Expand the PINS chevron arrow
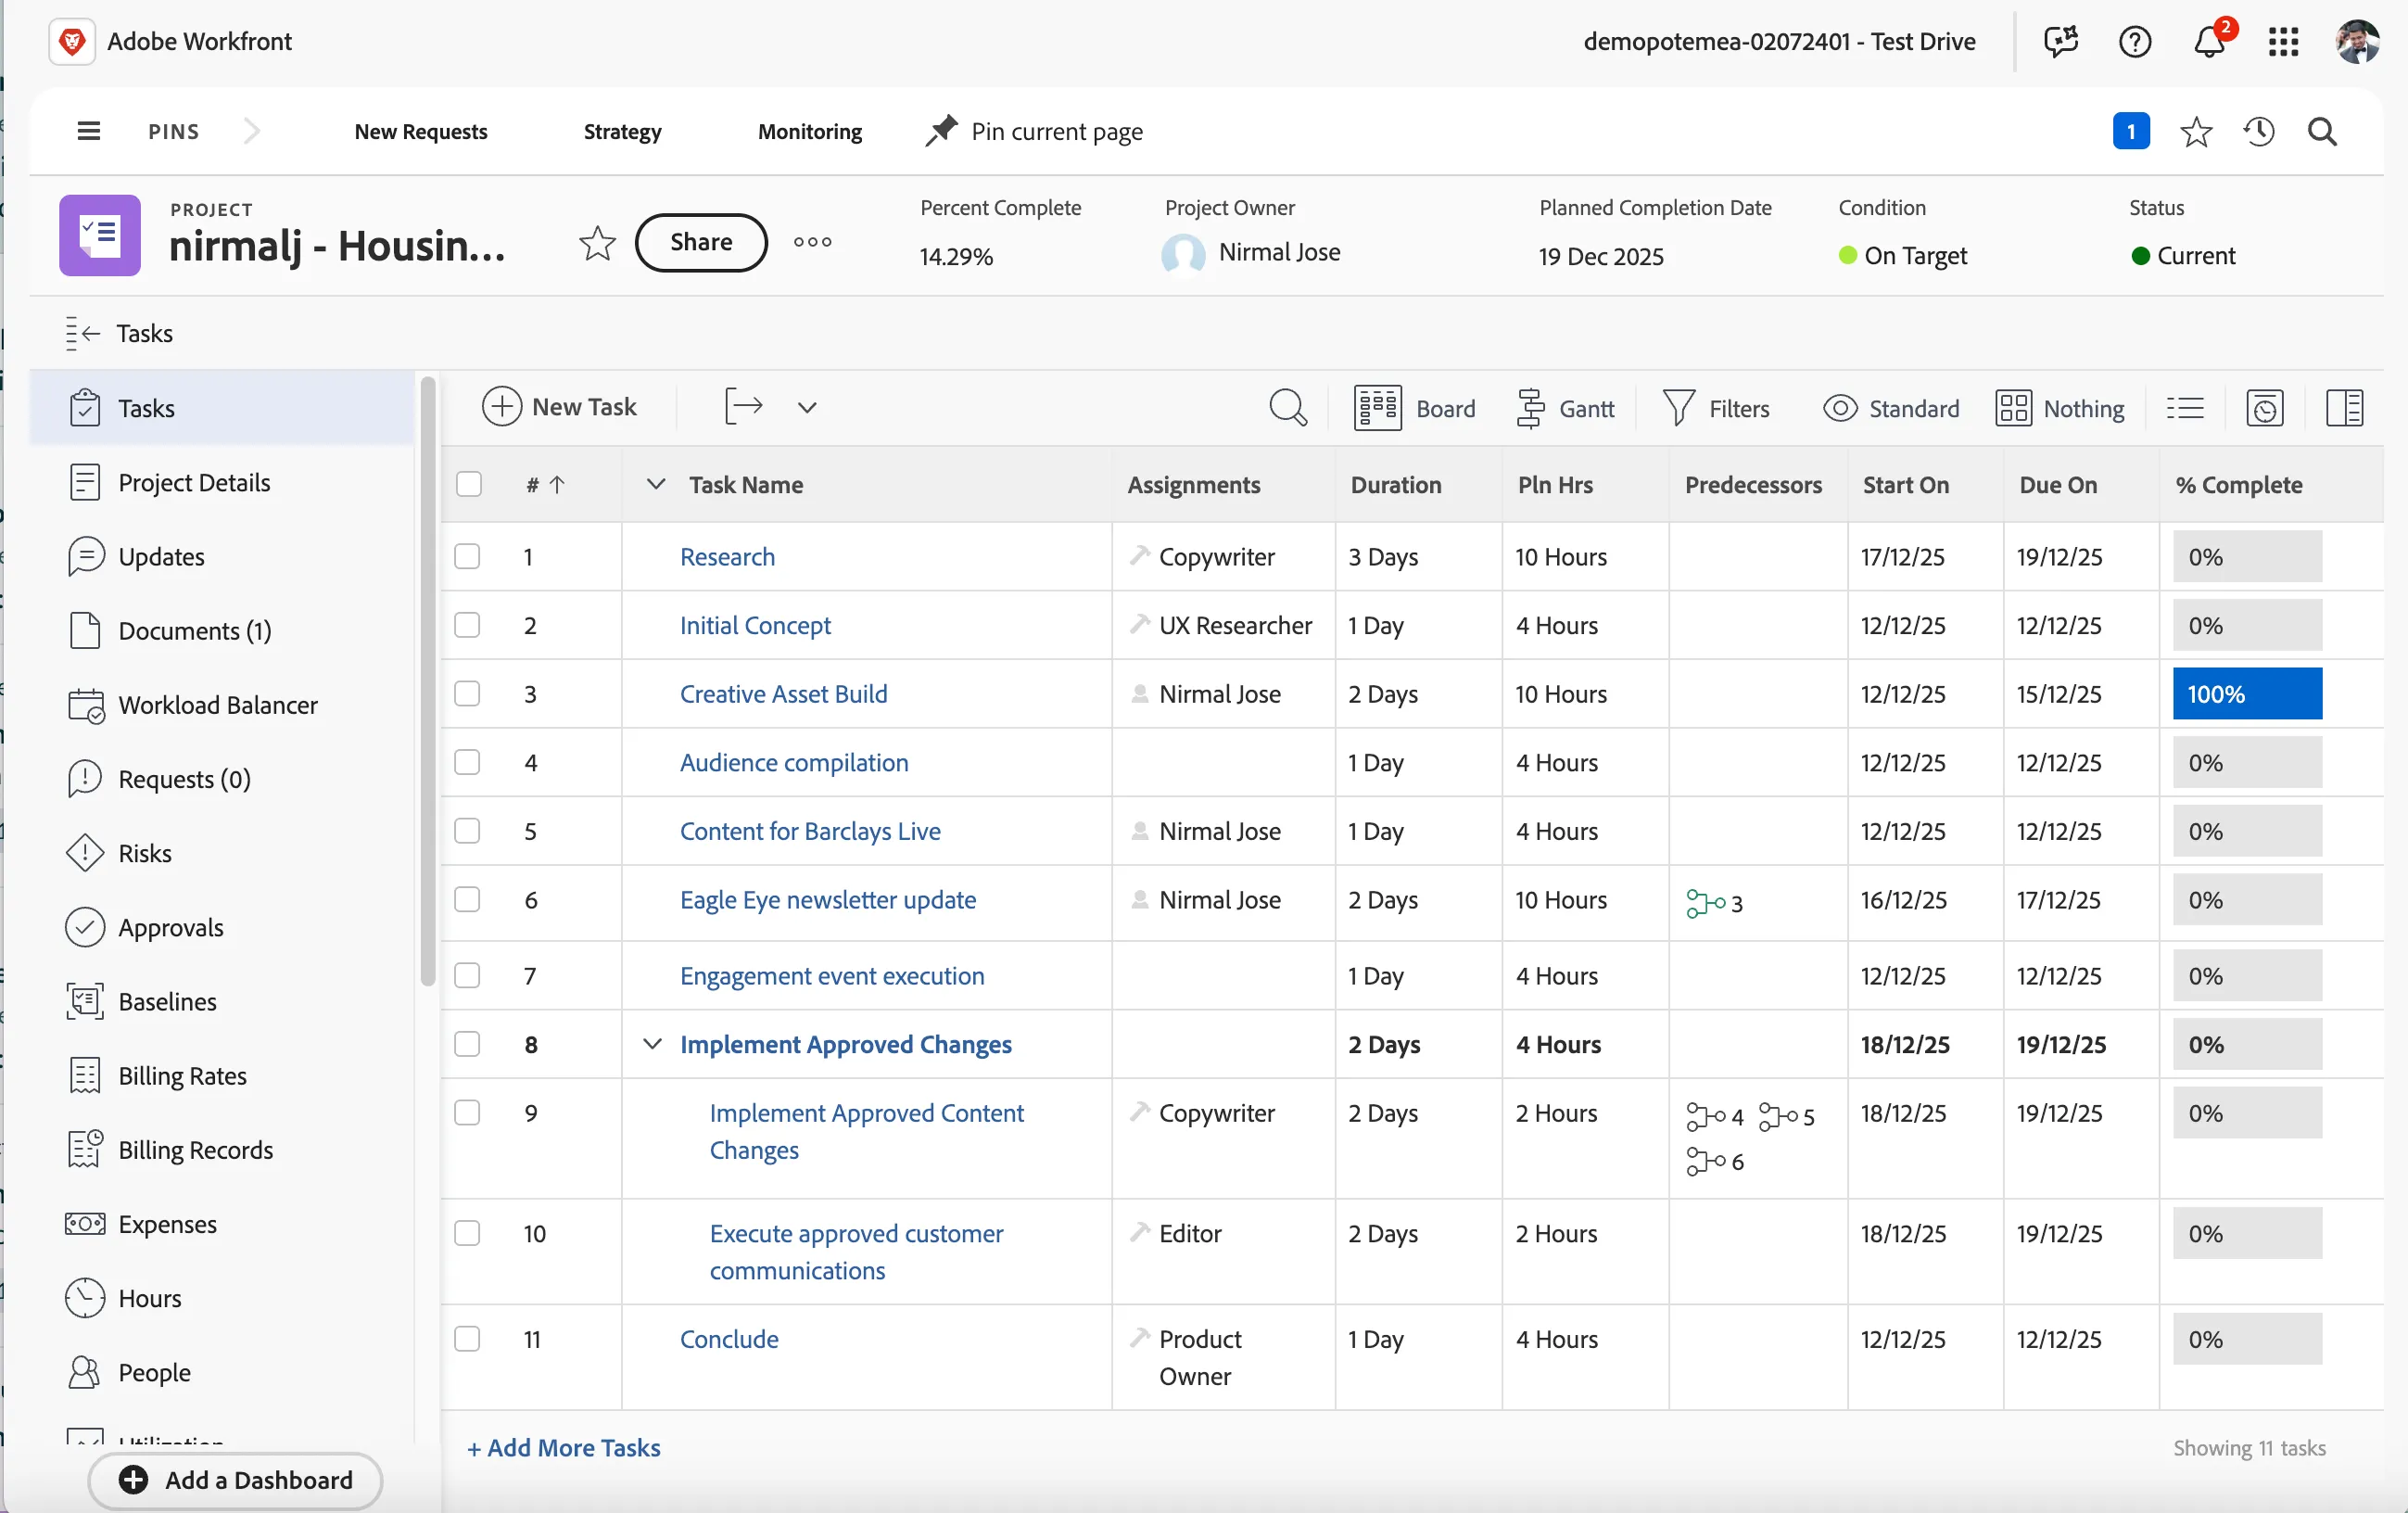The image size is (2408, 1513). pyautogui.click(x=251, y=131)
